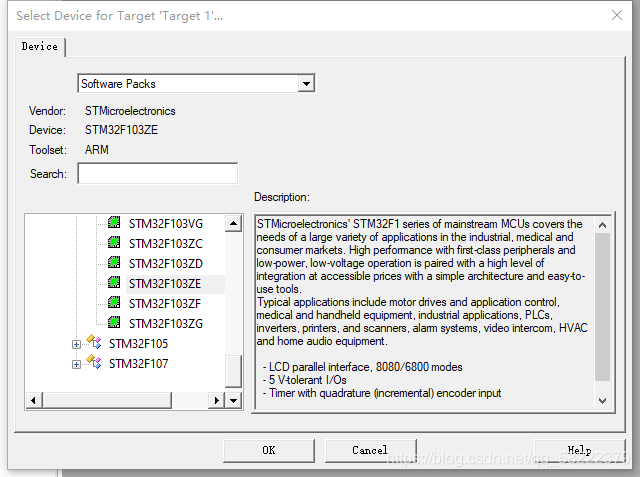Click 'Timer with quadrature' description line
The image size is (640, 477).
point(382,393)
